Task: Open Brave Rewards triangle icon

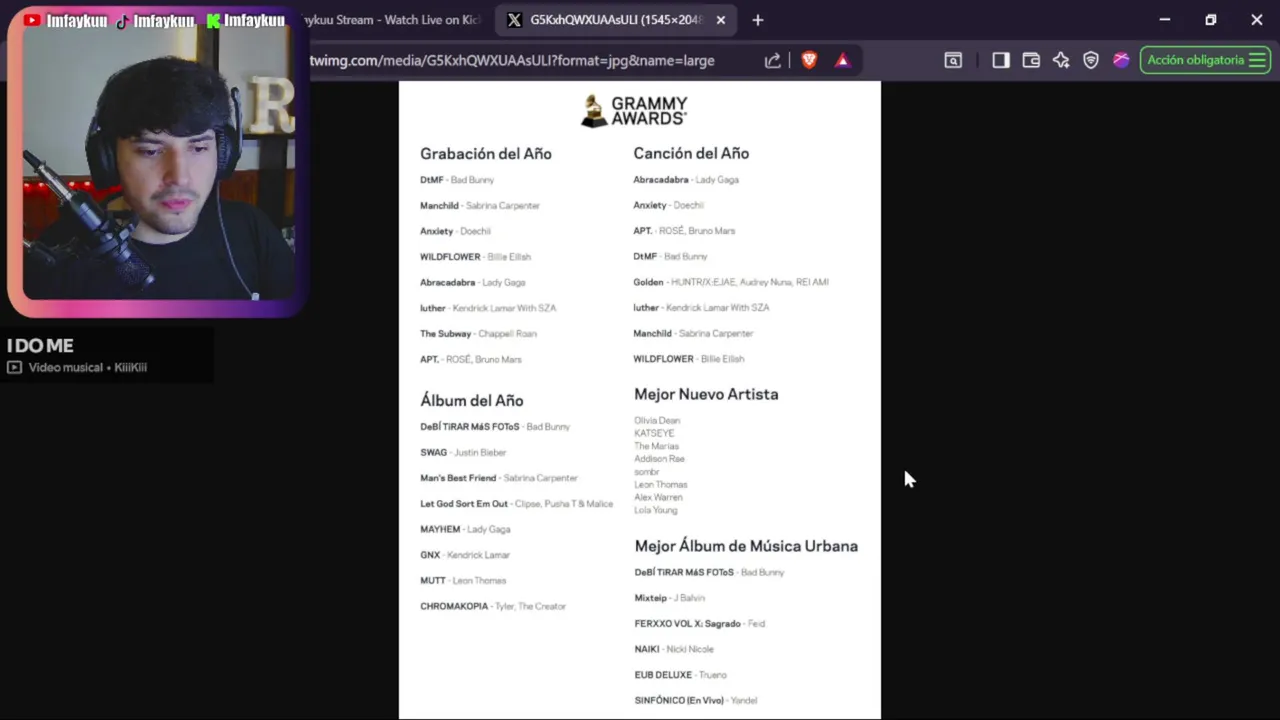Action: [x=842, y=60]
